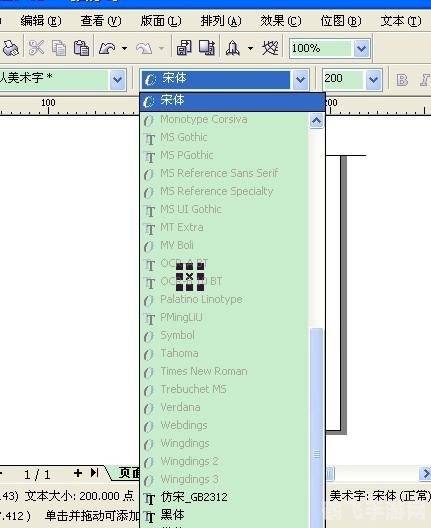Viewport: 431px width, 528px height.
Task: Click the font list scrollbar thumb
Action: (317, 428)
